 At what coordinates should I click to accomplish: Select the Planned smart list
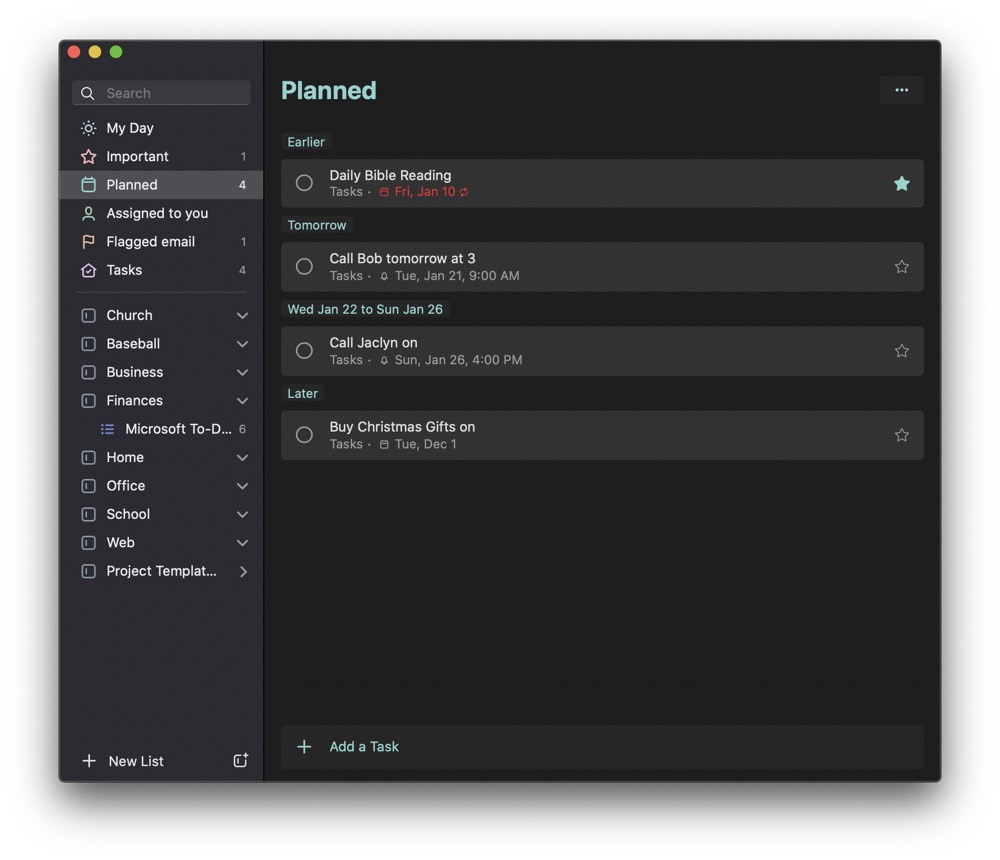161,185
